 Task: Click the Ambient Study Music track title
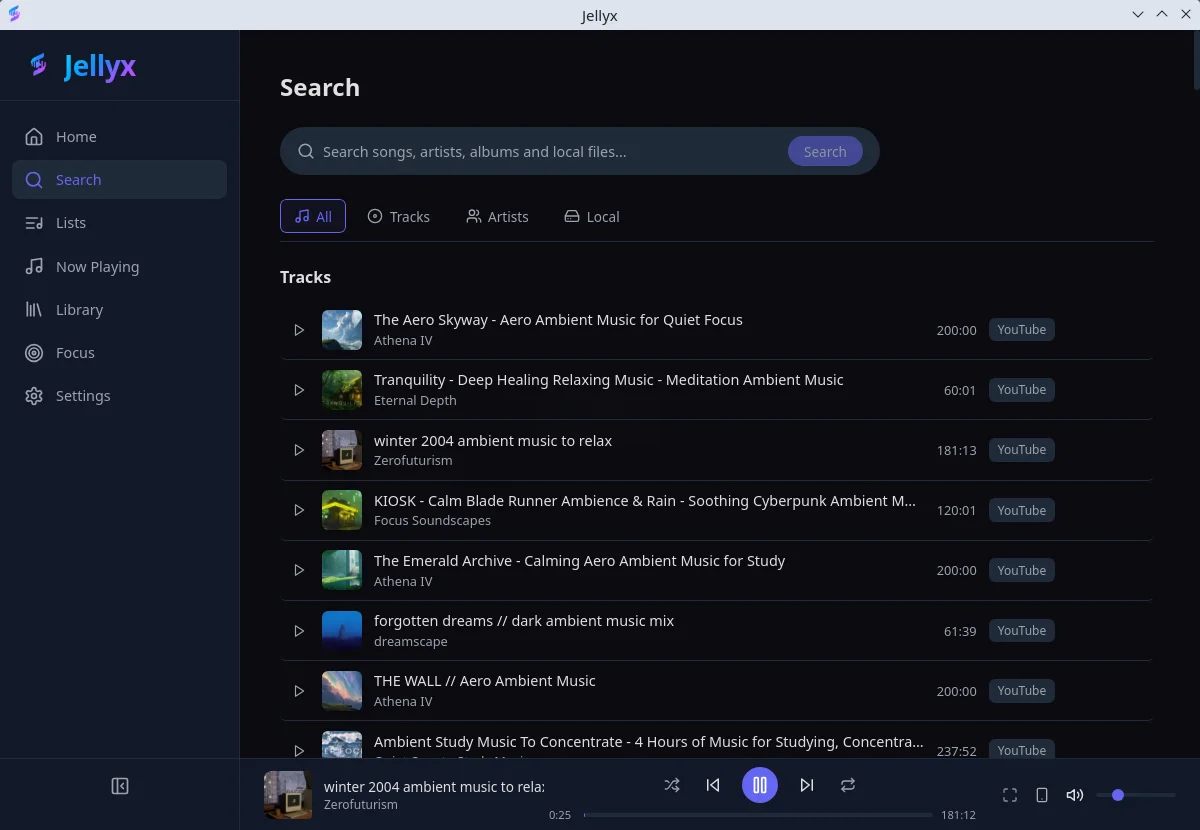648,742
